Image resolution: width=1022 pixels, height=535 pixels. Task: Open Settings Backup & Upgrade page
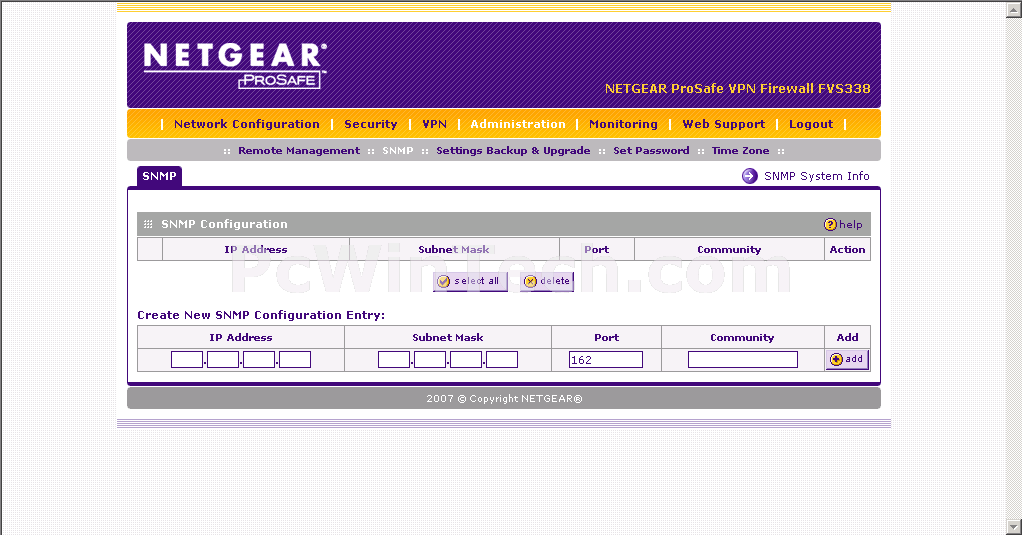(x=513, y=151)
